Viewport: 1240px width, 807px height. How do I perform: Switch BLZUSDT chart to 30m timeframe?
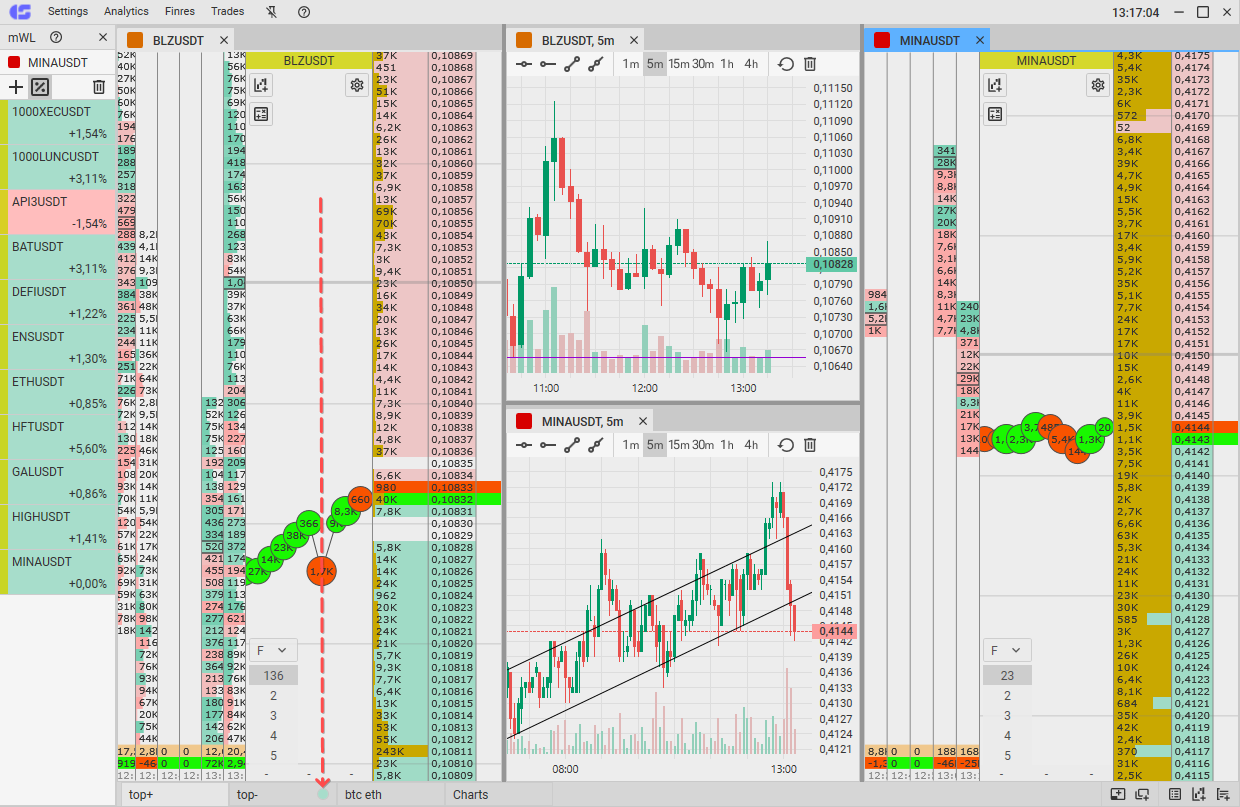pos(703,64)
